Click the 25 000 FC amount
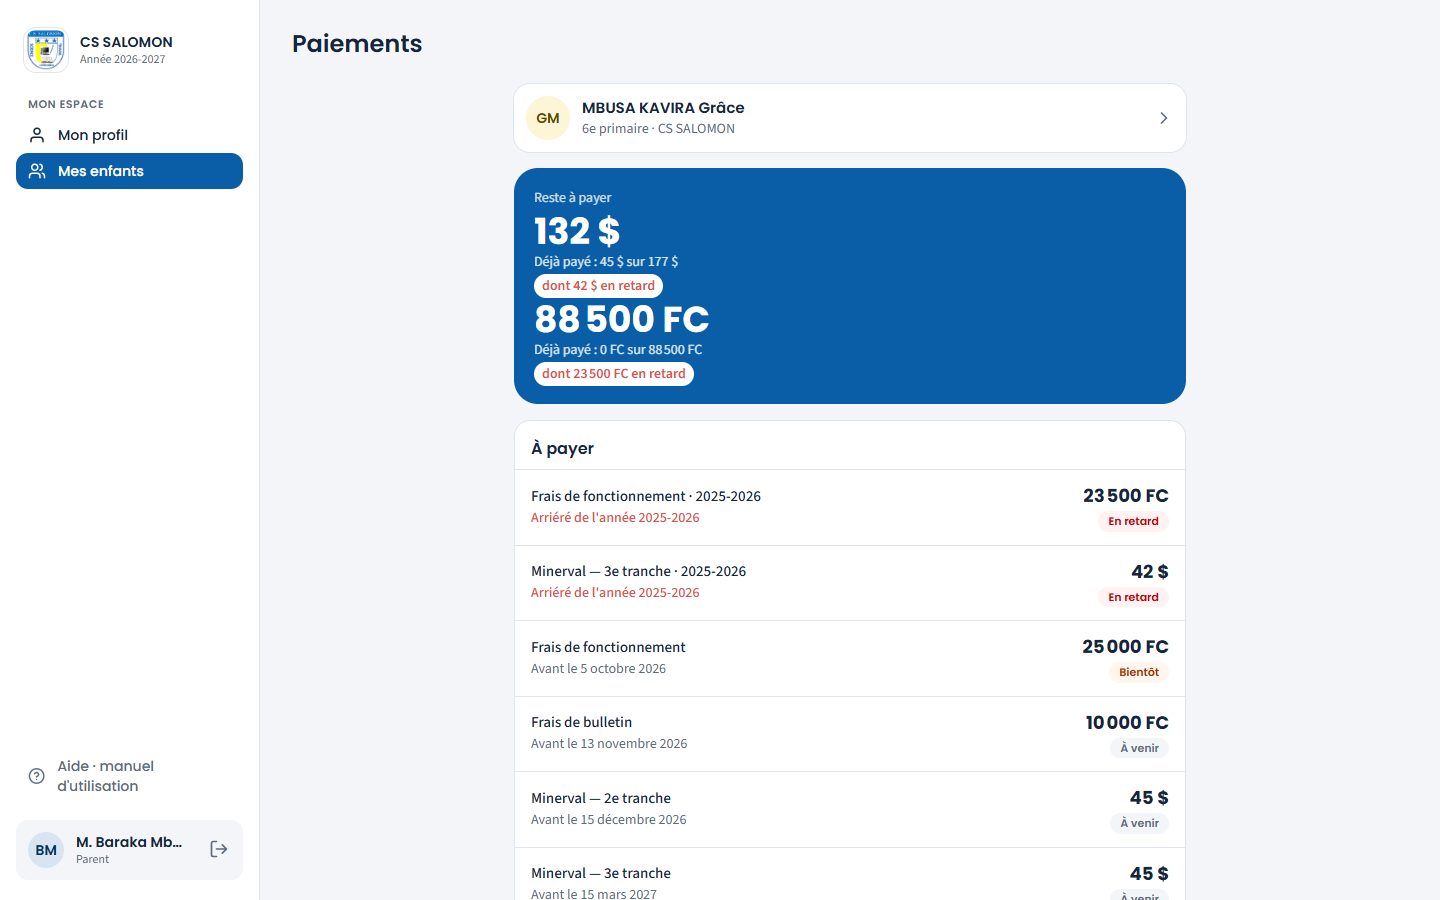Screen dimensions: 1440x900 (1125, 647)
